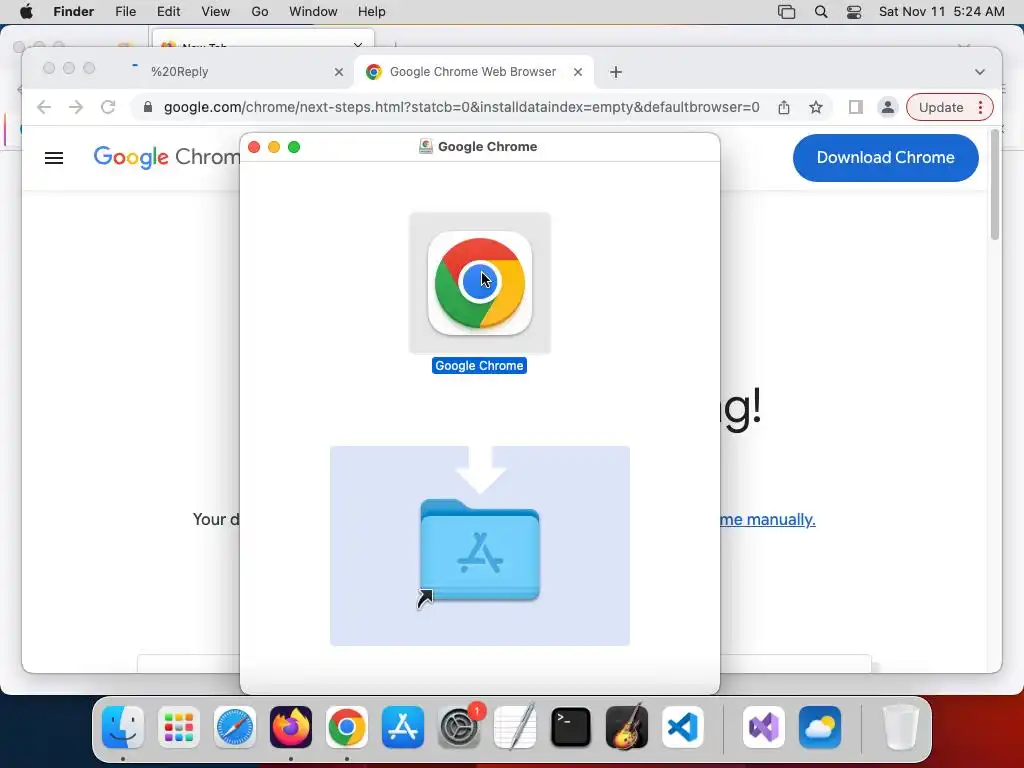Open the cloud weather app in dock
This screenshot has width=1024, height=768.
tap(820, 727)
